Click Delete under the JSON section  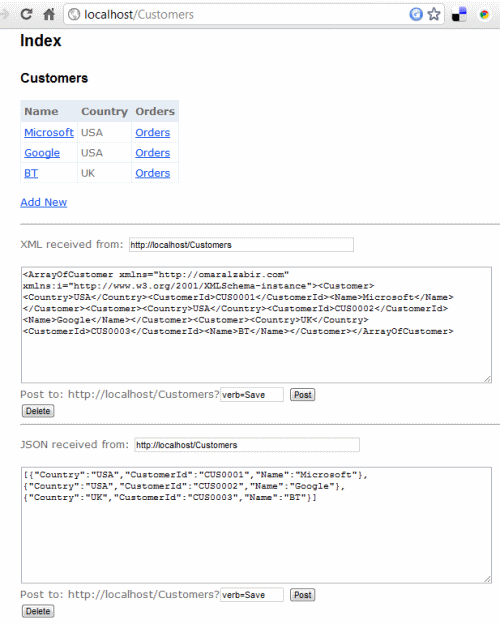coord(38,611)
